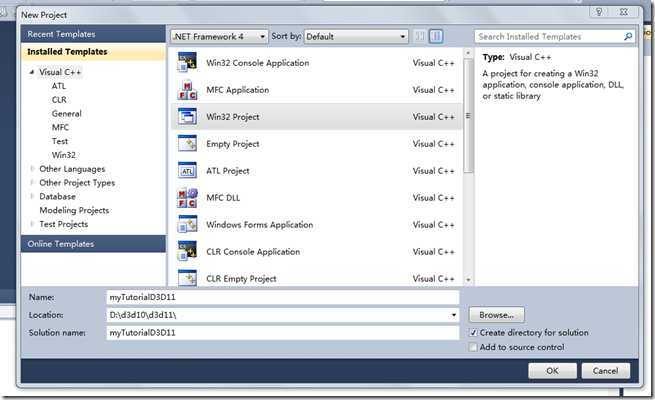The image size is (655, 400).
Task: Select the CLR Empty Project text
Action: (241, 278)
